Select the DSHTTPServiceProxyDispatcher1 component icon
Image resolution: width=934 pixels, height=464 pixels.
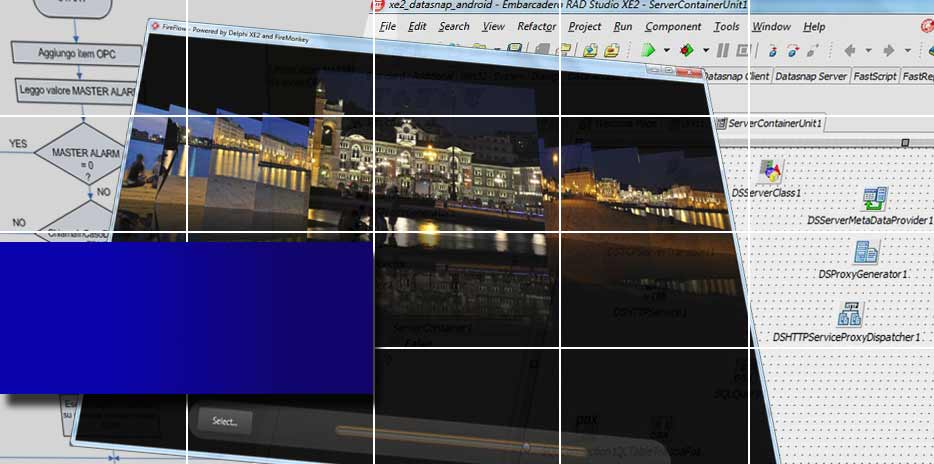click(851, 315)
